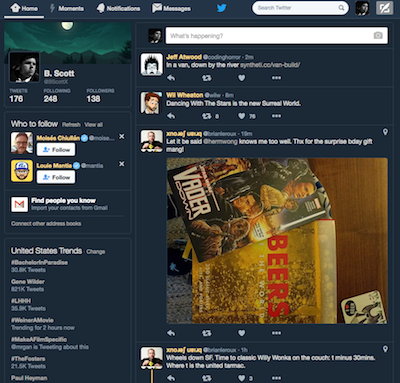Open profile avatar menu in top bar
This screenshot has width=400, height=383.
coord(362,8)
